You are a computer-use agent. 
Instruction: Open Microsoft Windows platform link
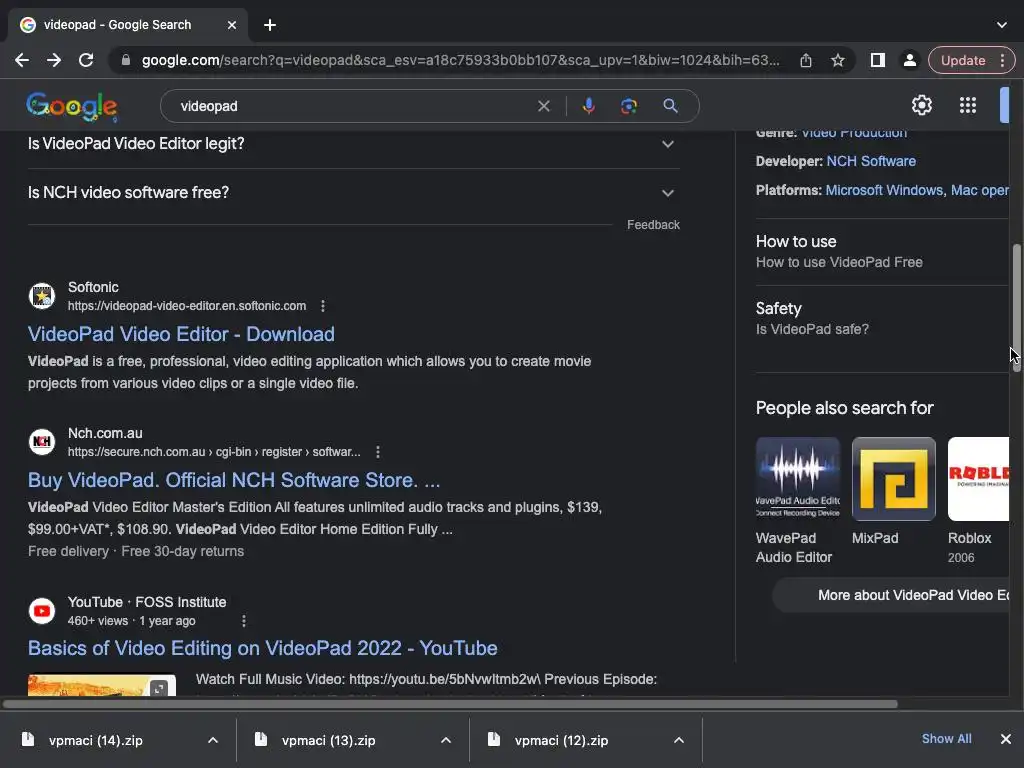(884, 190)
